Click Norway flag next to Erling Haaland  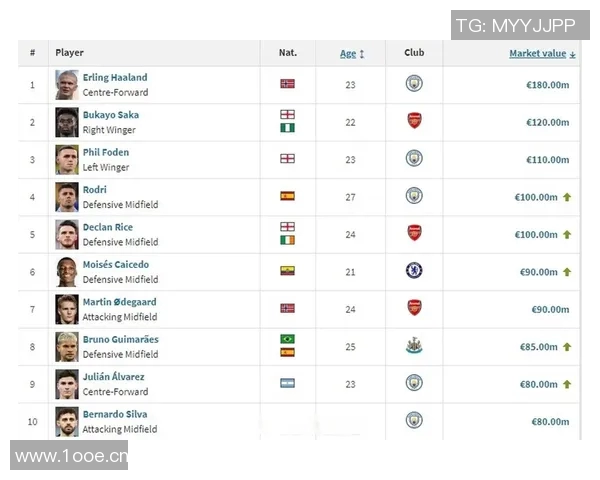coord(287,84)
